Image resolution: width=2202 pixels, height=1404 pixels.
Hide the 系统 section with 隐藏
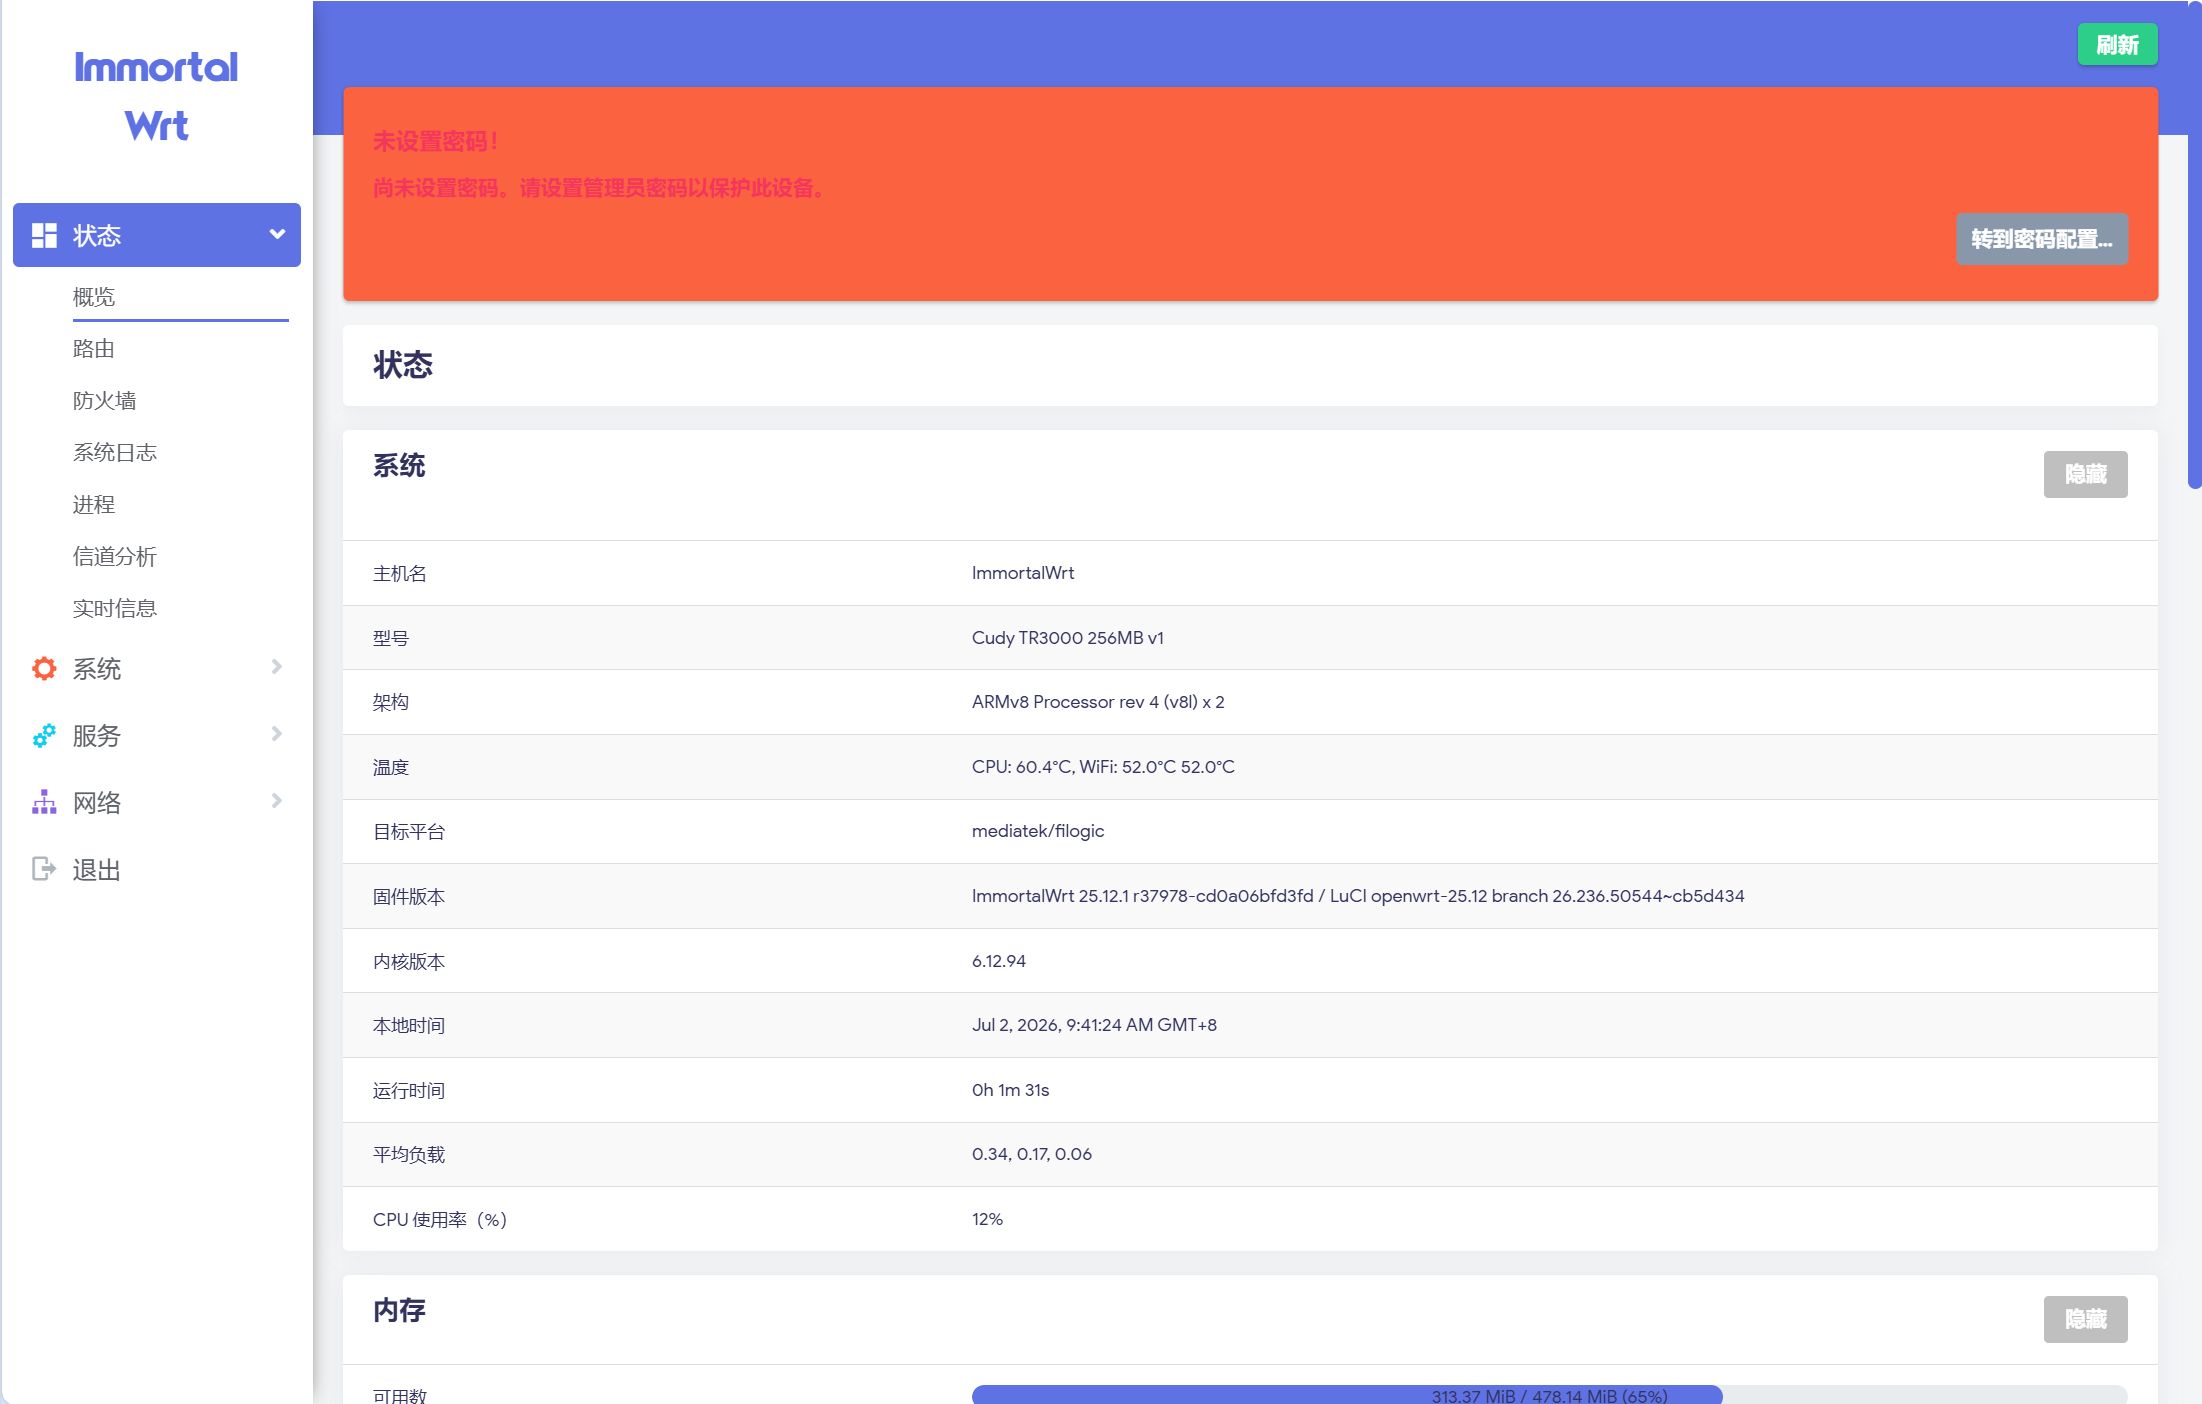click(2086, 474)
